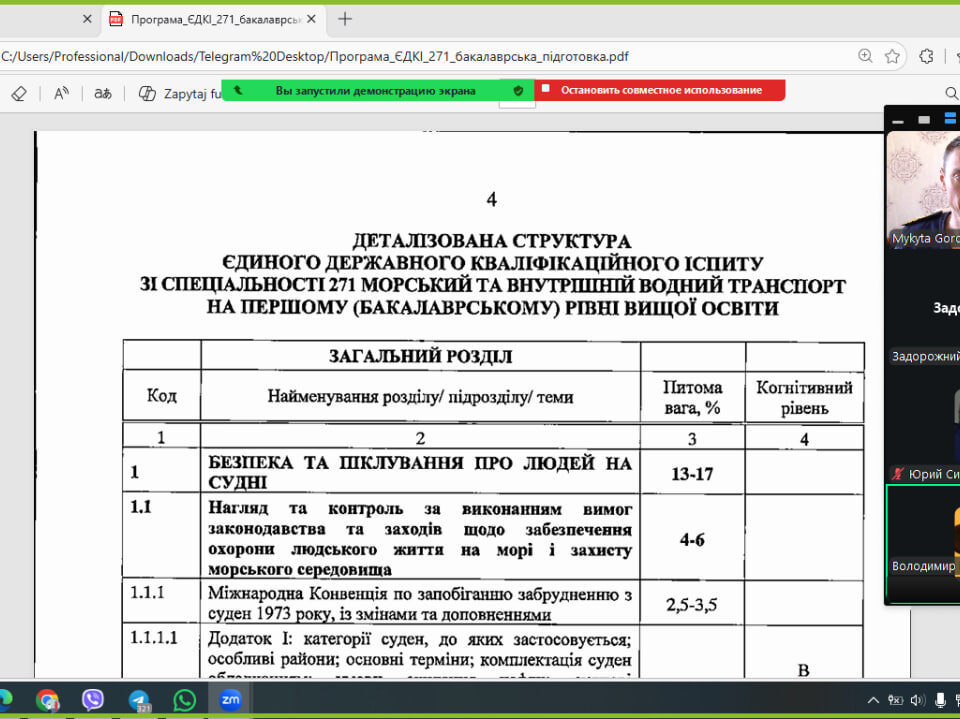Click the heading ДЕТАЛІЗОВАНА СТРУКТУРА
Viewport: 960px width, 719px height.
click(492, 241)
